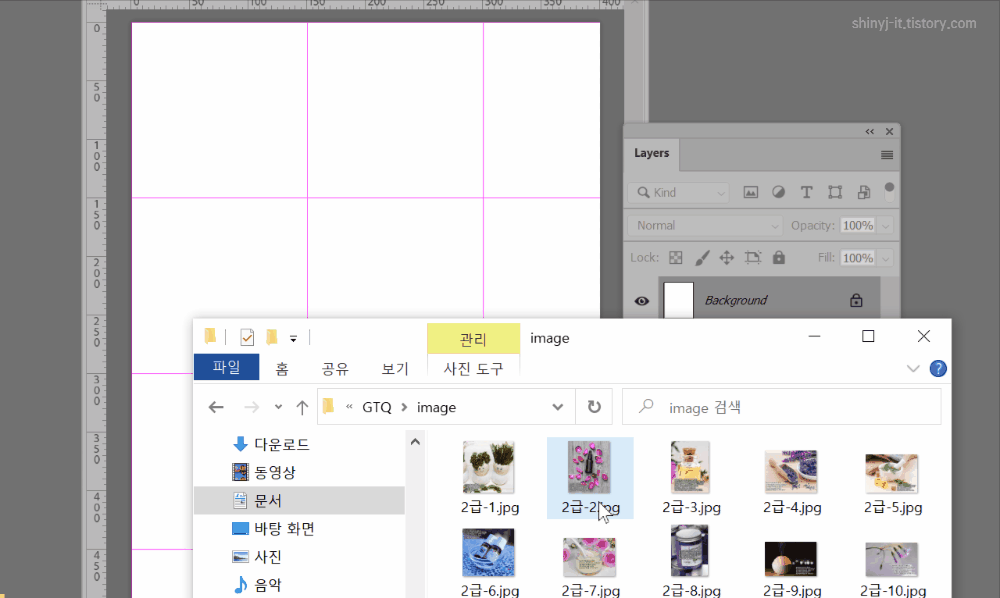Lock image pixels brush icon
1000x598 pixels.
click(x=702, y=258)
